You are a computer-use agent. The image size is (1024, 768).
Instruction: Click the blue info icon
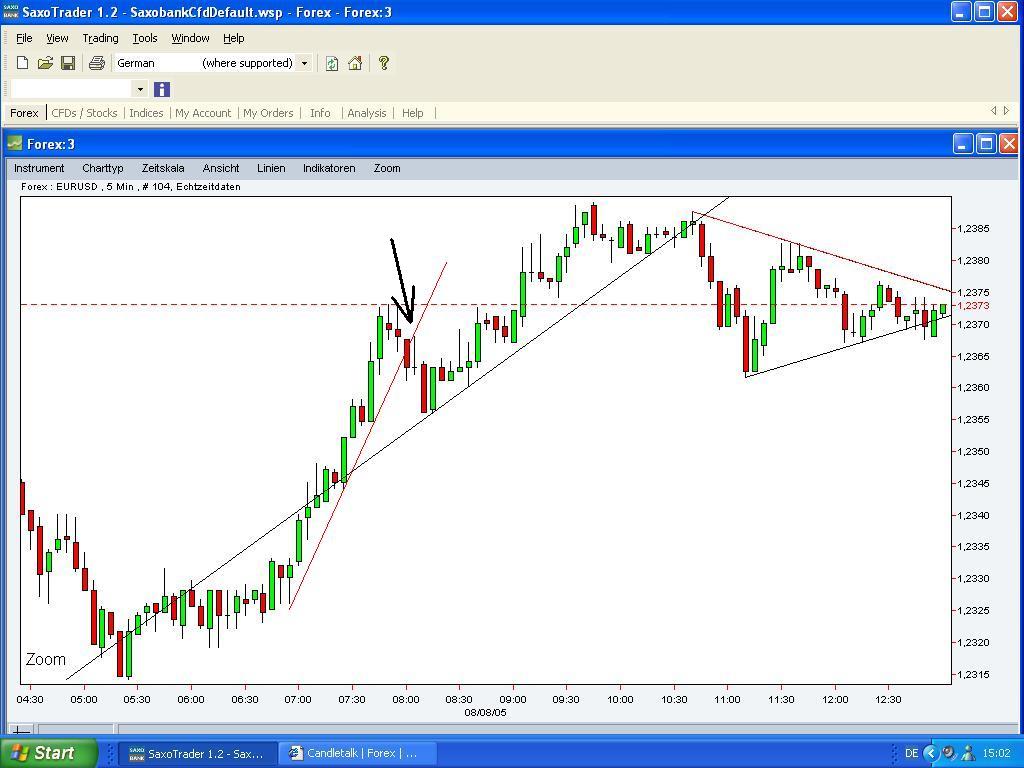[162, 89]
